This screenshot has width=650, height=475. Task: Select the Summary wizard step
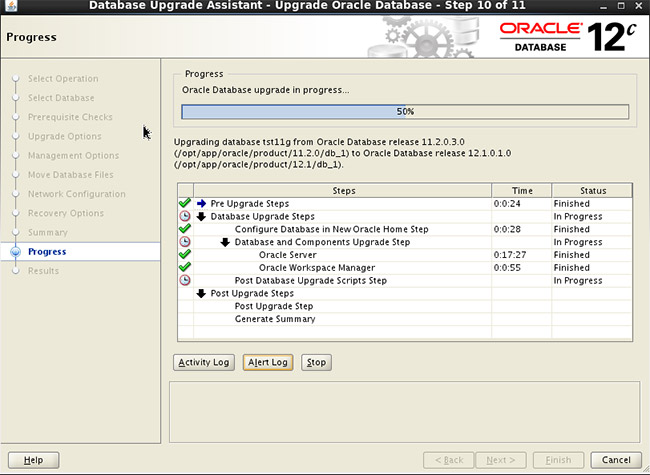[x=48, y=233]
